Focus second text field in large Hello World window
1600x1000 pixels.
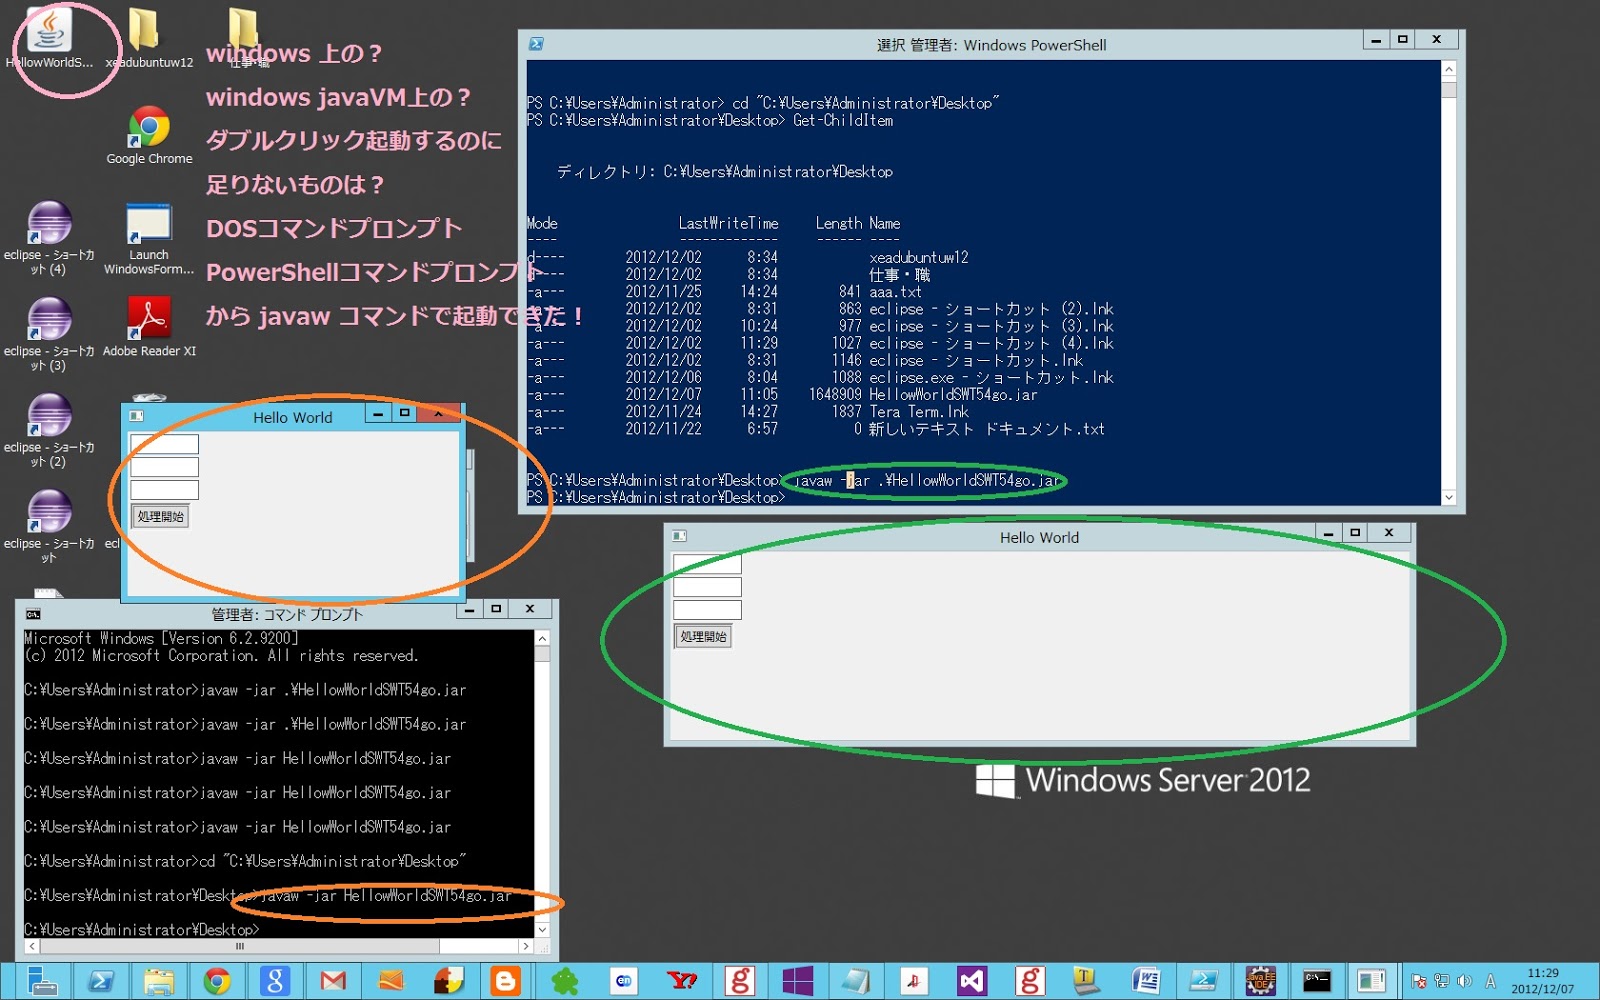[707, 587]
